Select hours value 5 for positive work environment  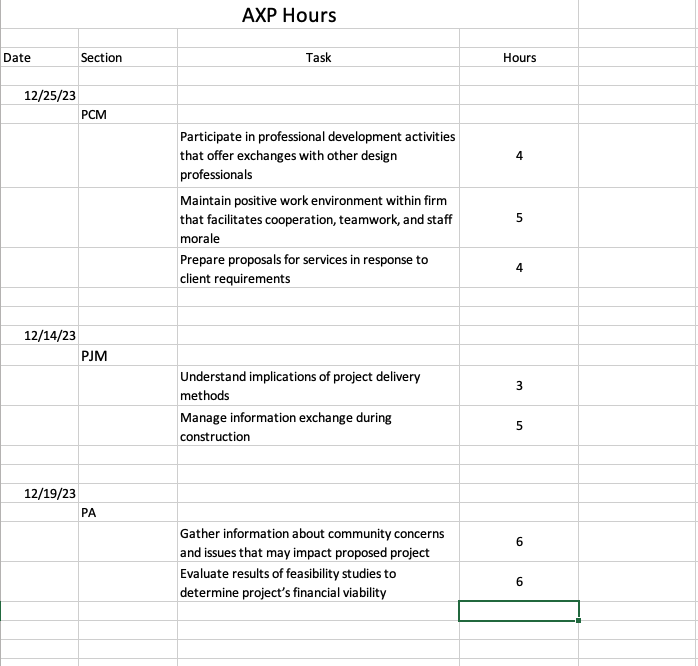pos(519,218)
